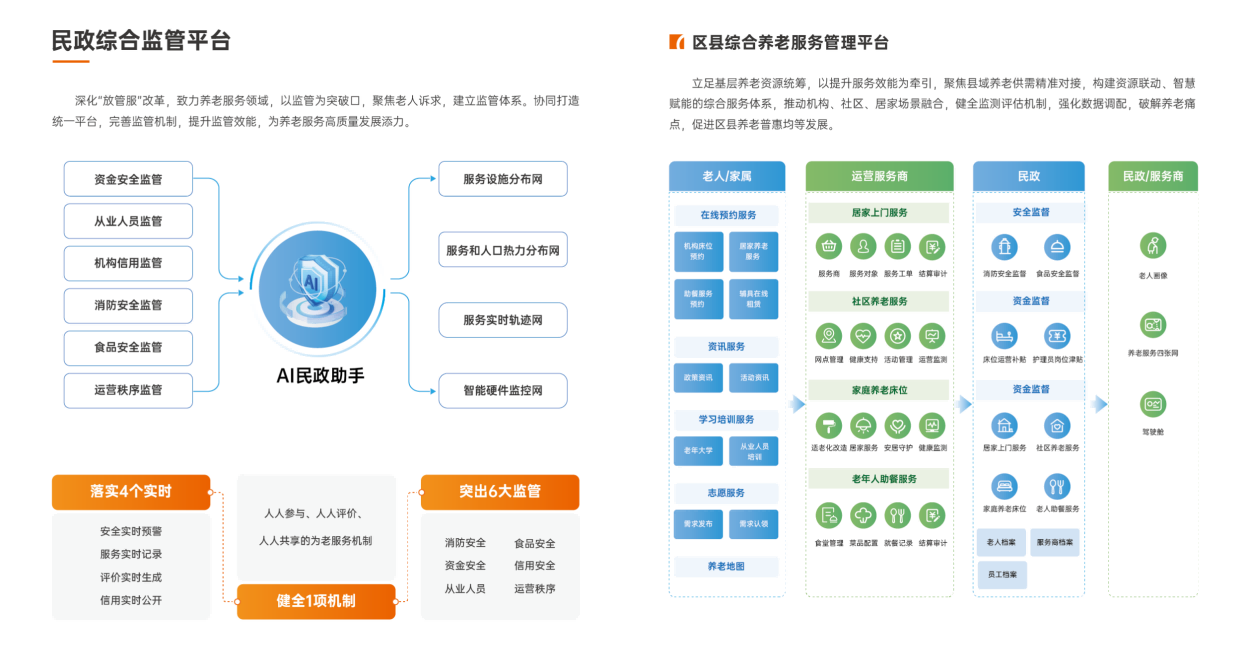The height and width of the screenshot is (652, 1248).
Task: Click the 机构床位预约 blue button
Action: click(x=699, y=251)
